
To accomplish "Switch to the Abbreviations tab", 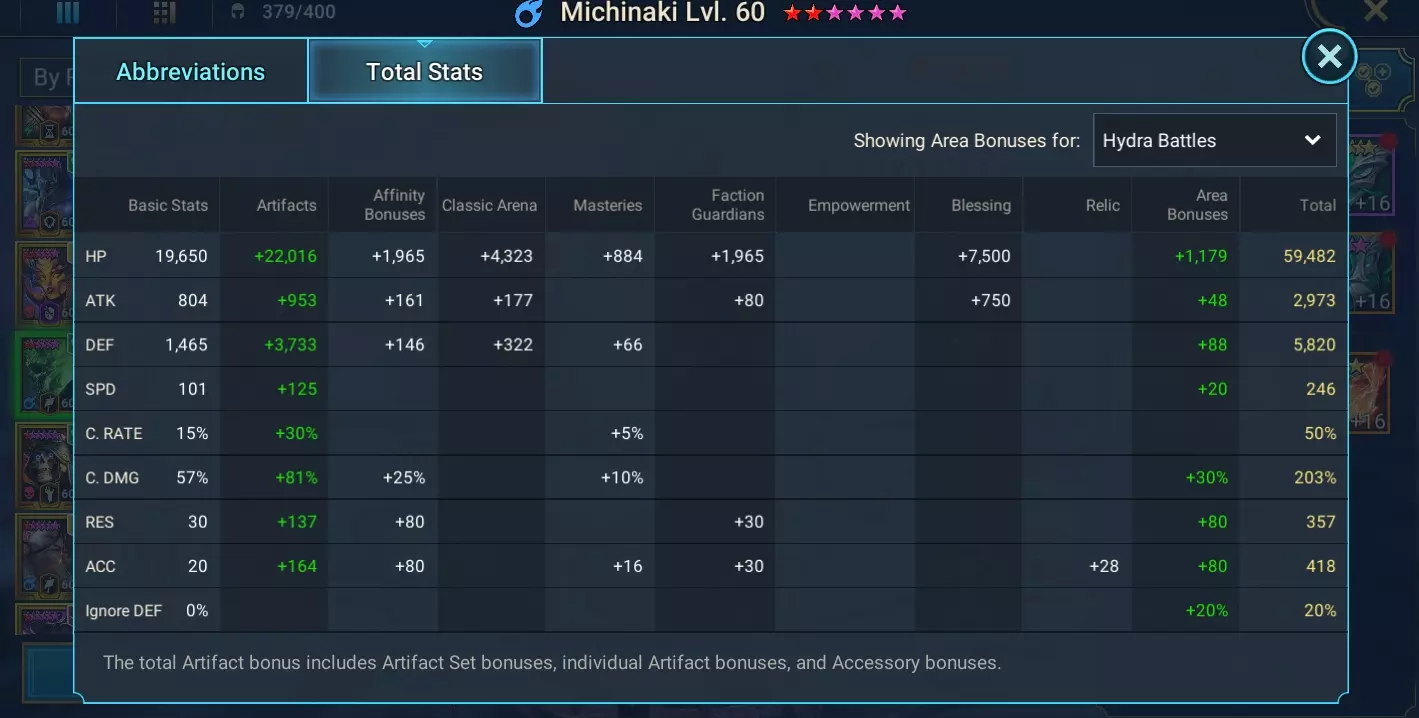I will pyautogui.click(x=191, y=71).
